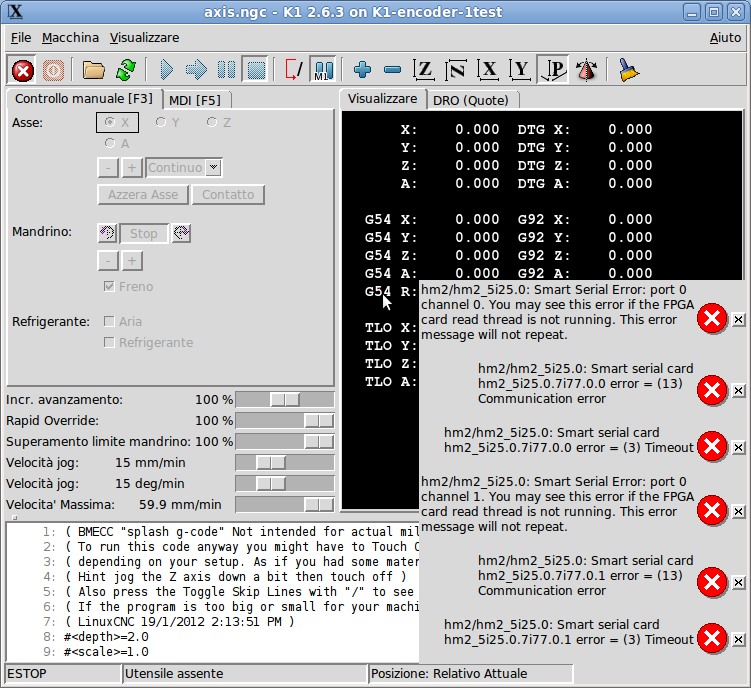Select the Visualizzare preview tab
The image size is (751, 688).
point(382,99)
